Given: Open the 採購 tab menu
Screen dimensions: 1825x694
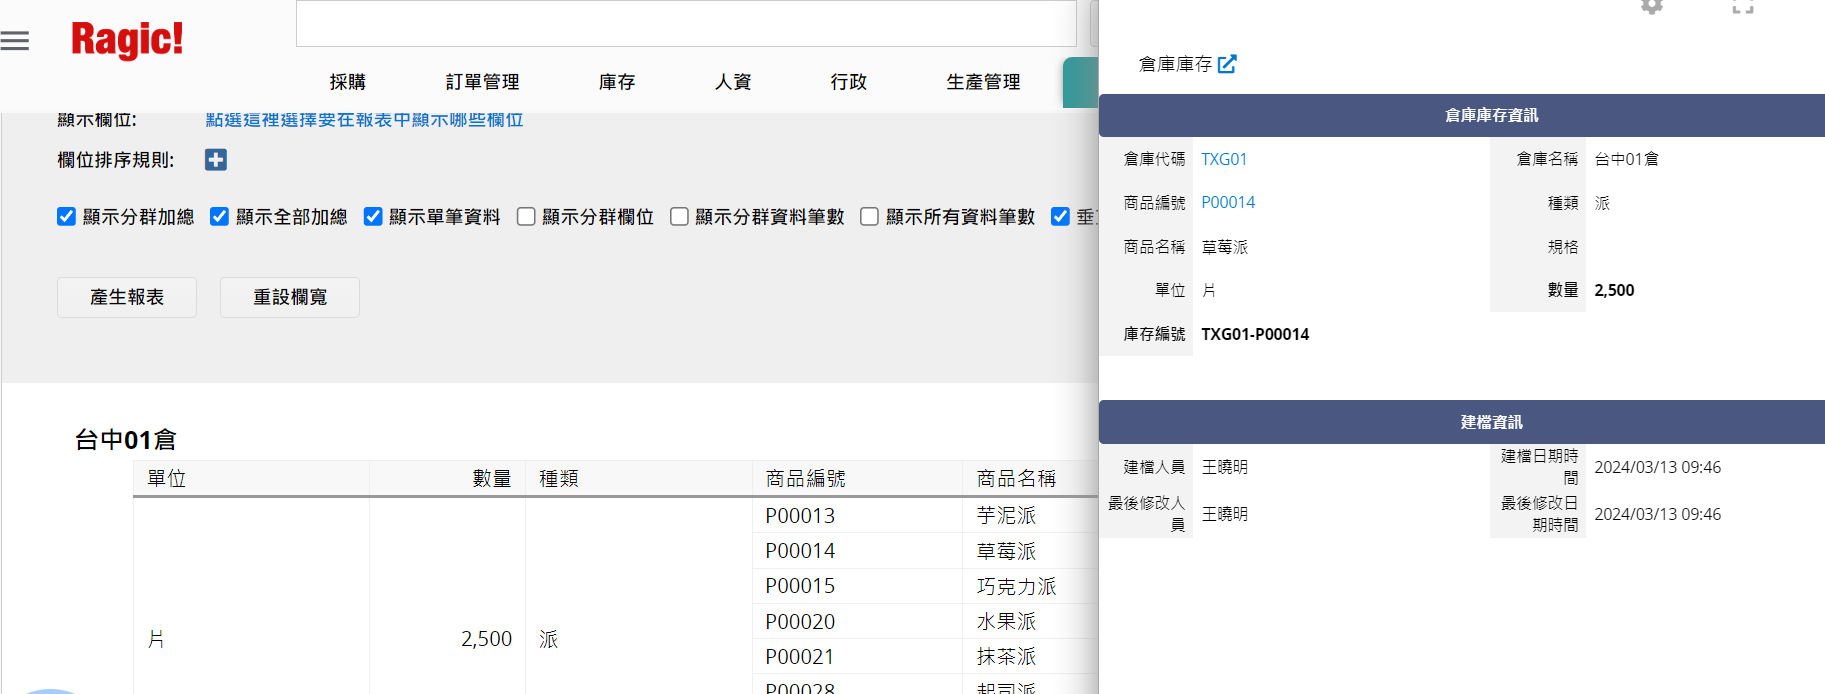Looking at the screenshot, I should (348, 82).
